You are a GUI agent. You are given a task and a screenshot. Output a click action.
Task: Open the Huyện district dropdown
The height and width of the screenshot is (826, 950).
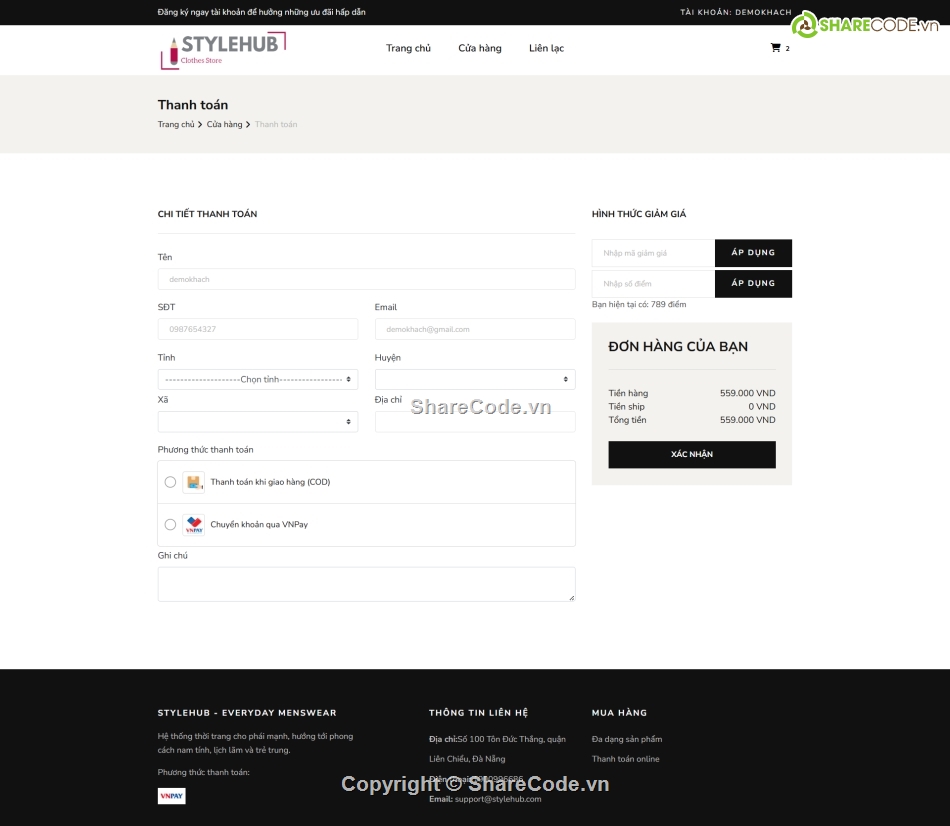click(x=475, y=379)
